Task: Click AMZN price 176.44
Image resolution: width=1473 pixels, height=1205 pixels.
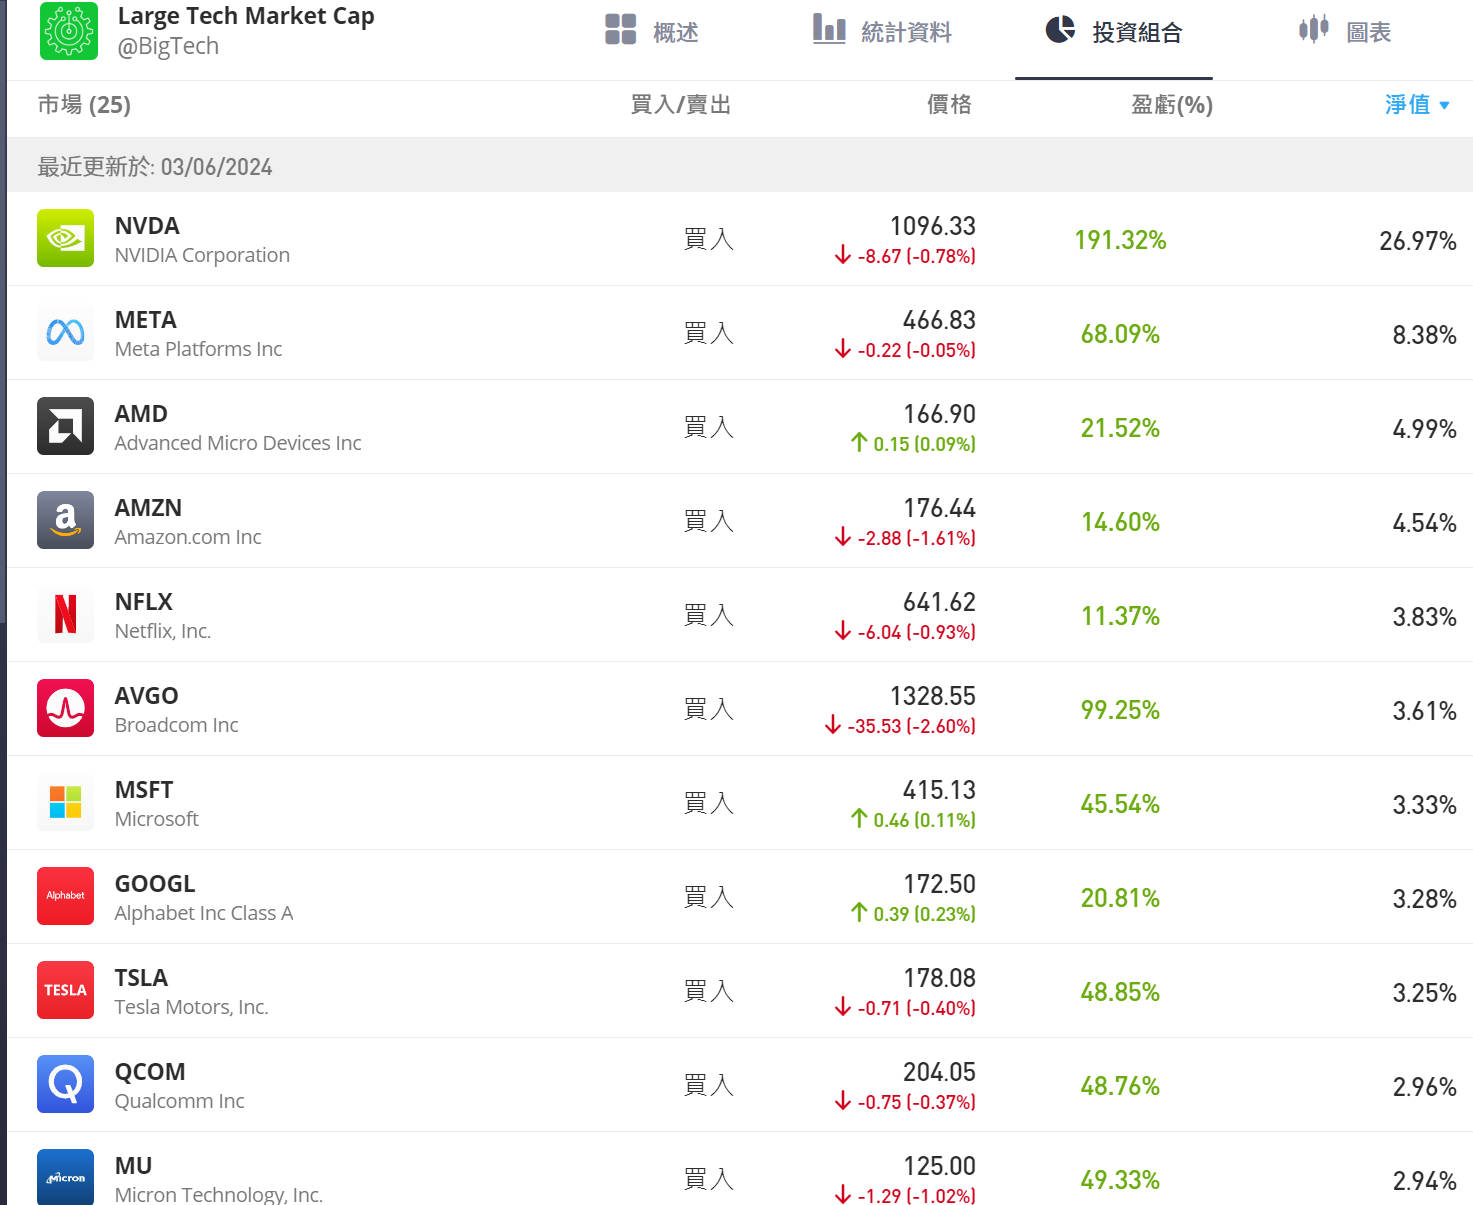Action: [939, 508]
